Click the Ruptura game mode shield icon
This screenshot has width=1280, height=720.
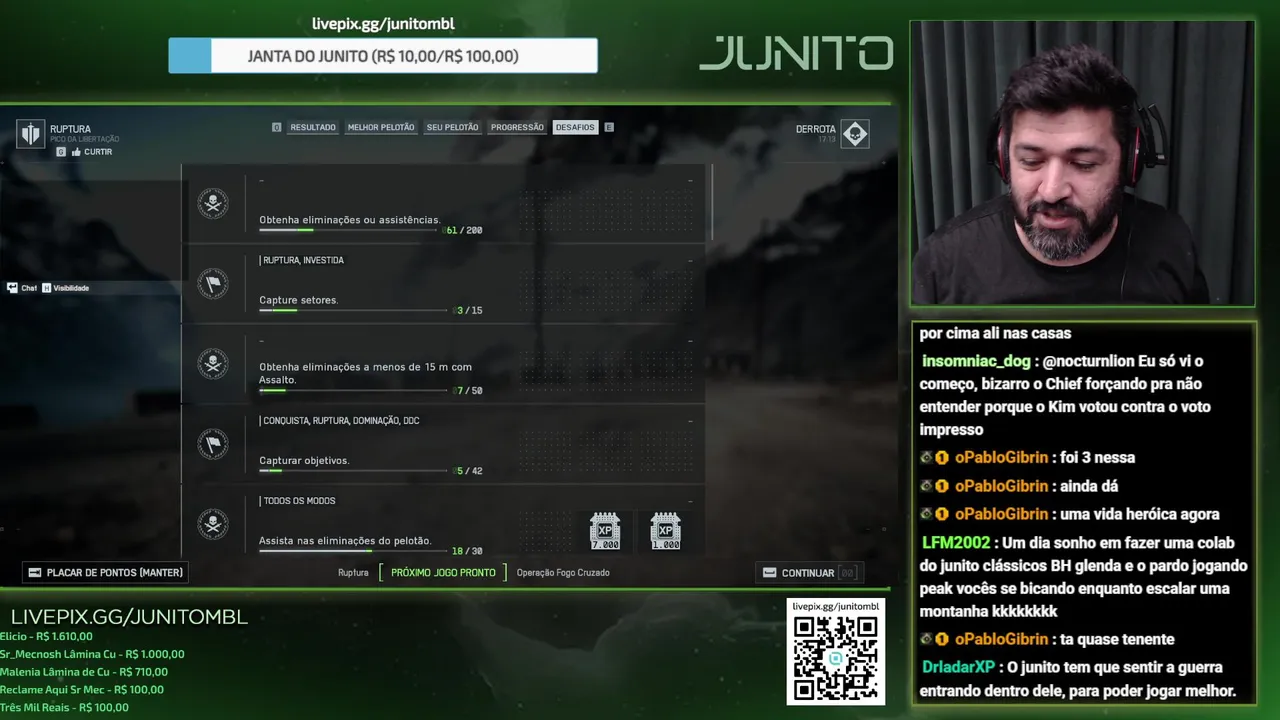coord(31,134)
